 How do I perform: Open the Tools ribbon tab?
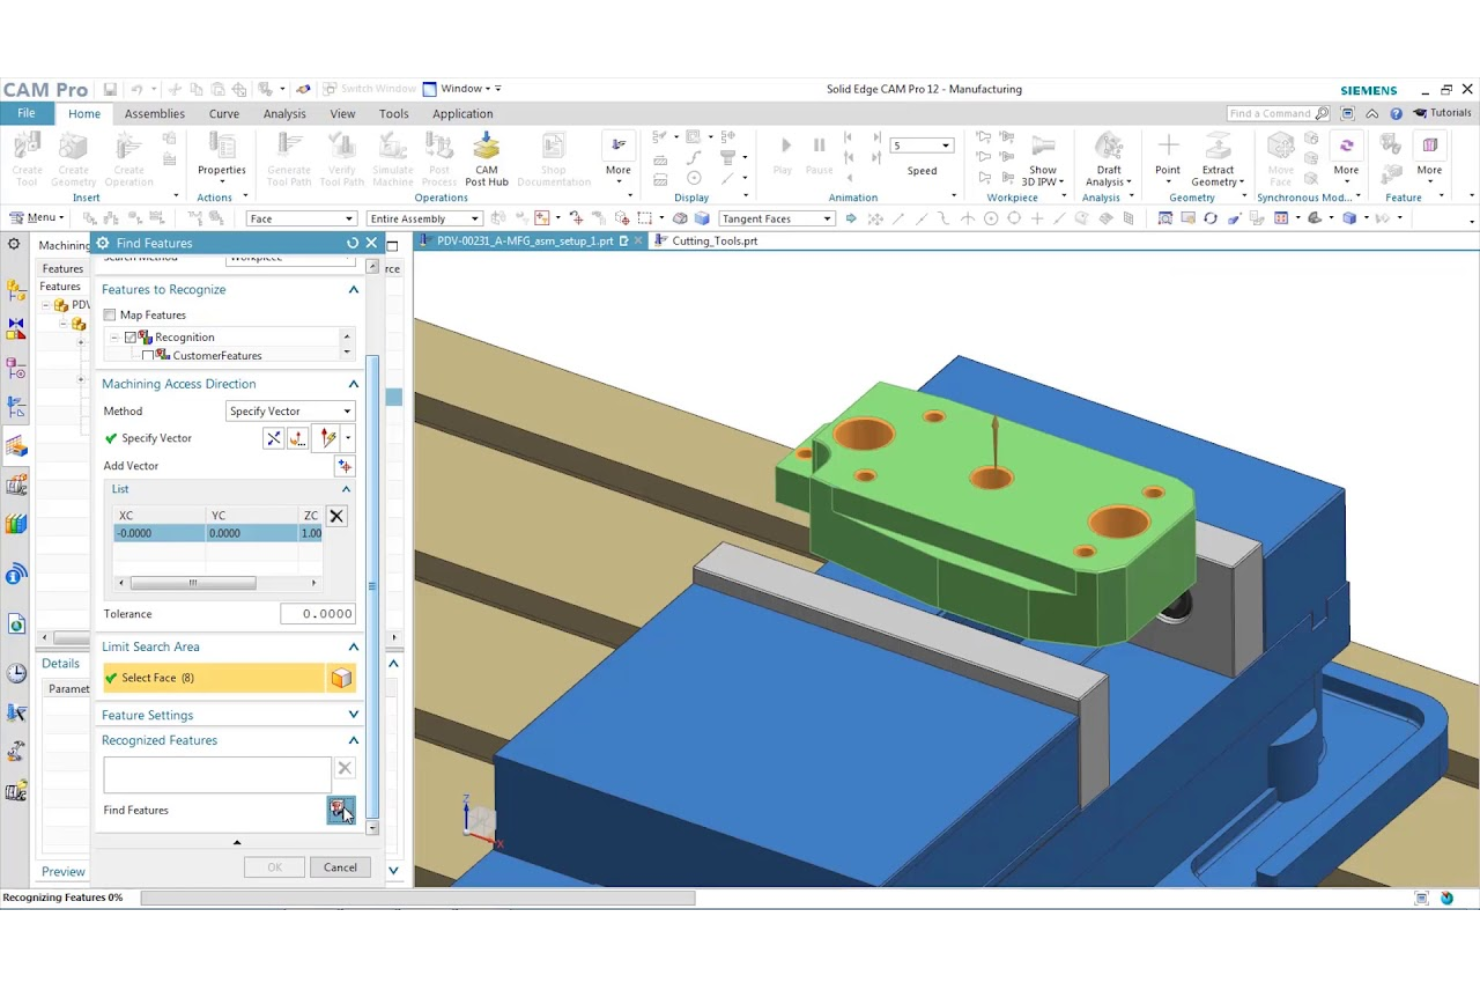pos(394,114)
